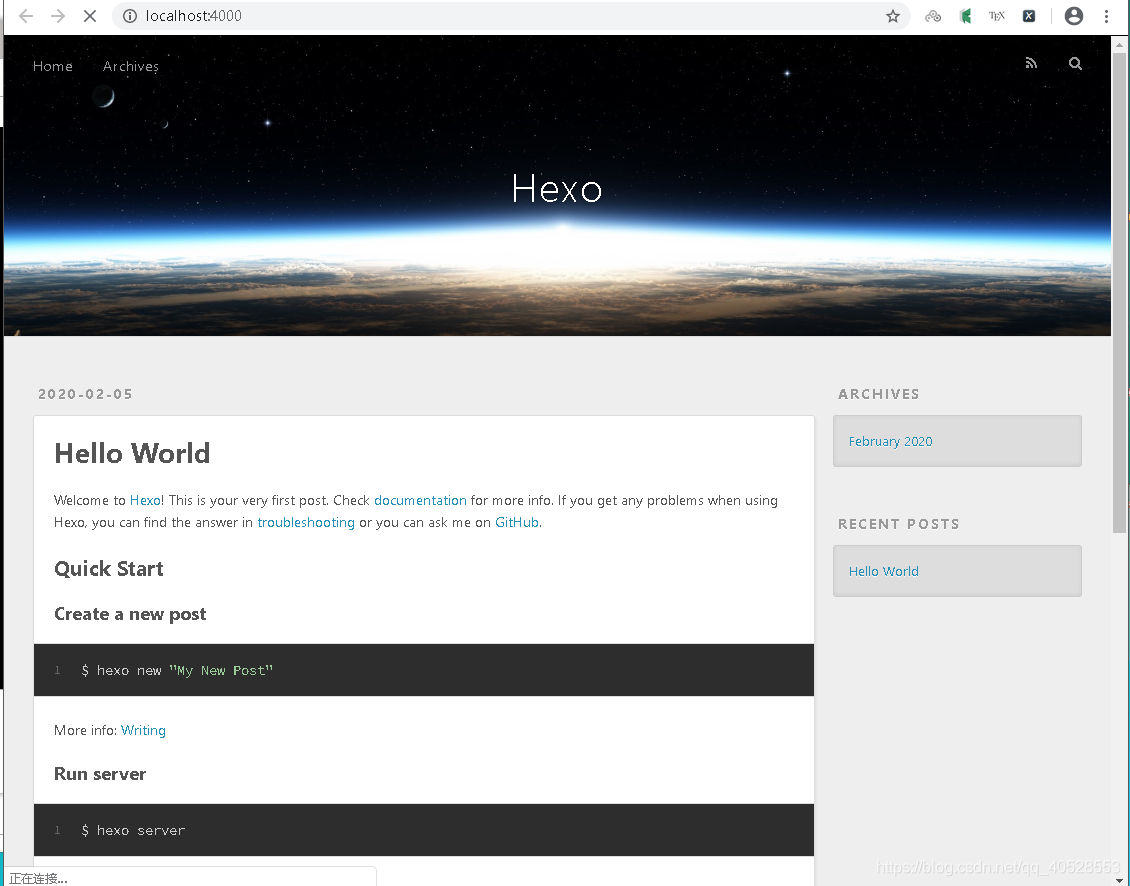The width and height of the screenshot is (1130, 886).
Task: Open the Writing link
Action: pos(143,730)
